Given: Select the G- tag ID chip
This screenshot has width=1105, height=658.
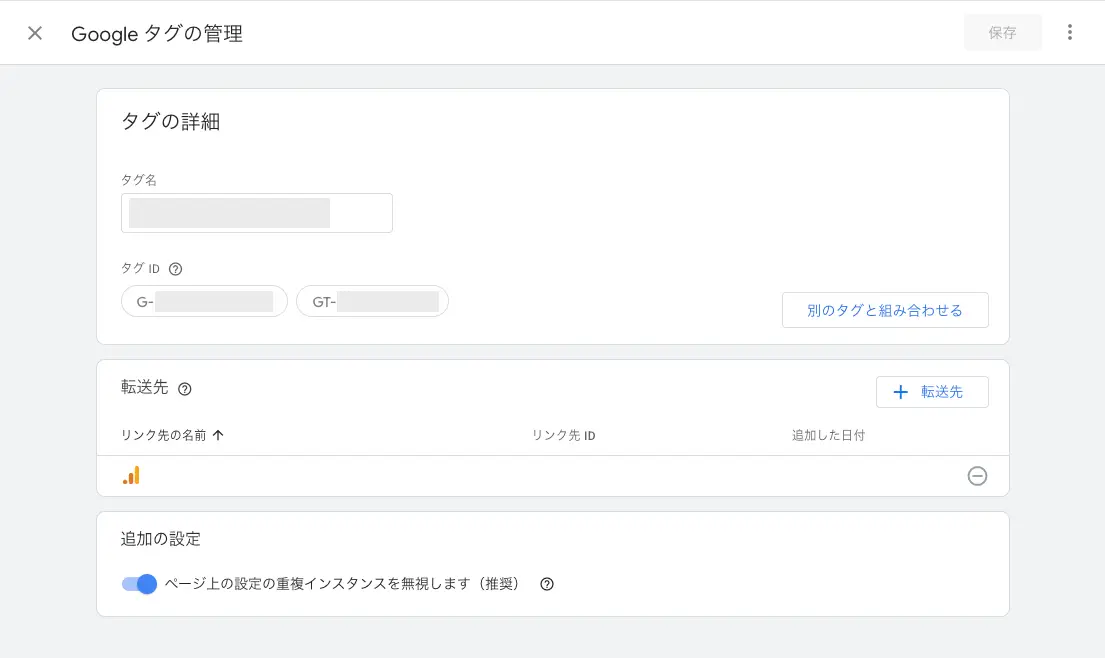Looking at the screenshot, I should pyautogui.click(x=204, y=301).
